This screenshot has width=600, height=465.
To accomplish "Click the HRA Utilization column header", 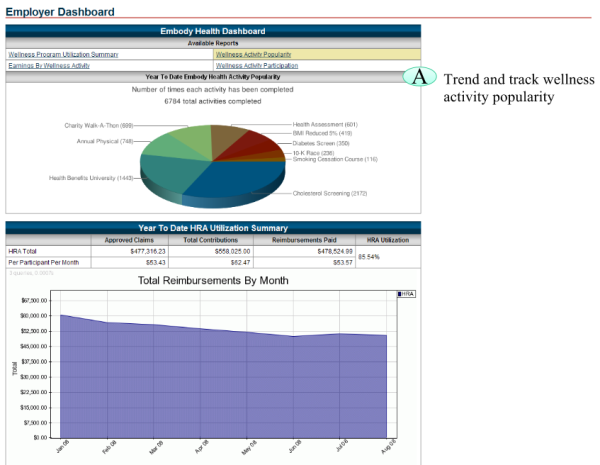I will [388, 240].
